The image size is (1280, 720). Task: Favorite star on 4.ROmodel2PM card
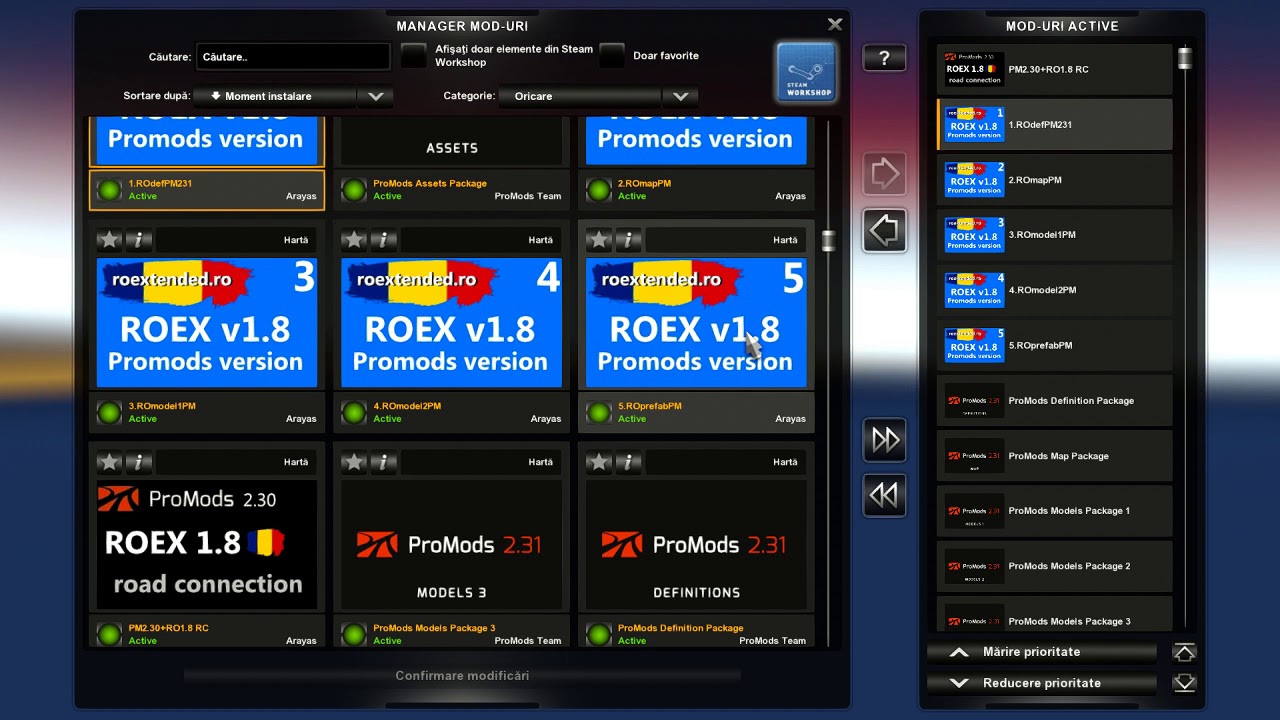pyautogui.click(x=354, y=240)
